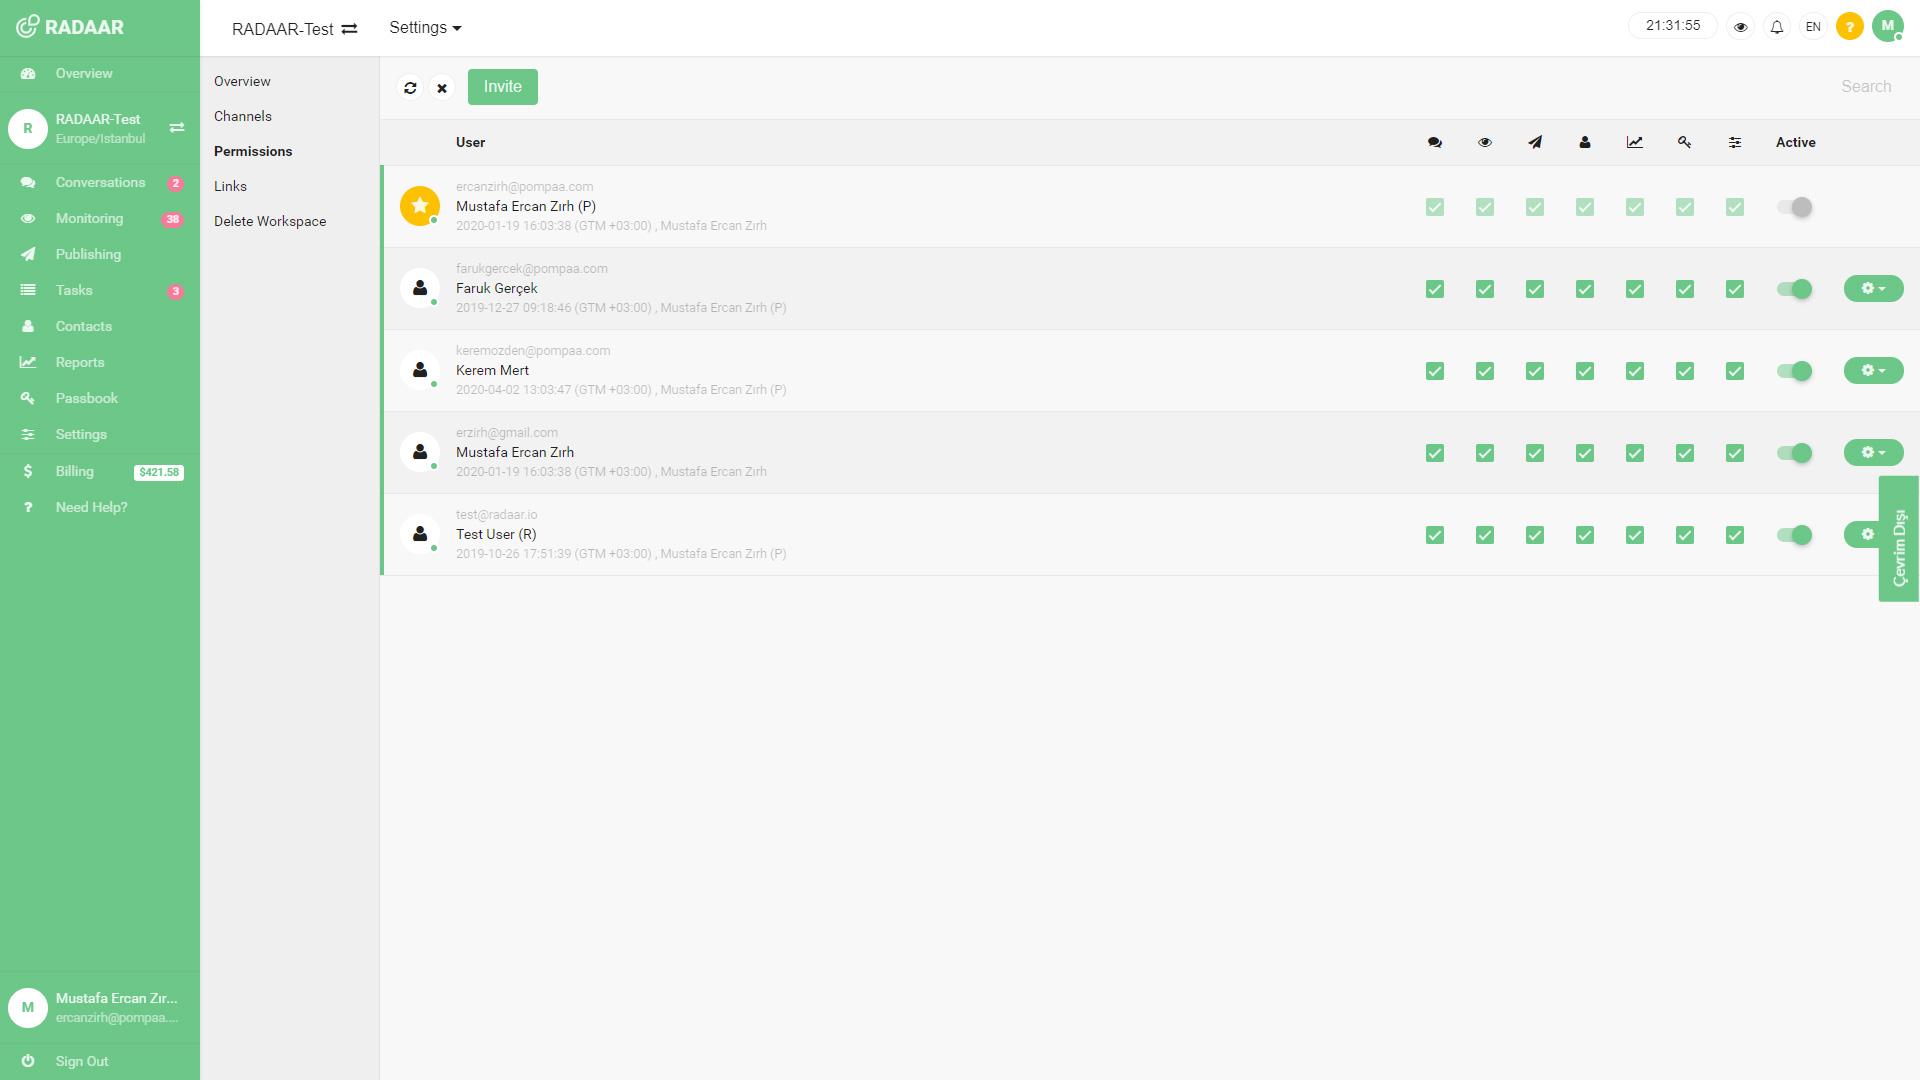Navigate to Permissions section

(252, 150)
